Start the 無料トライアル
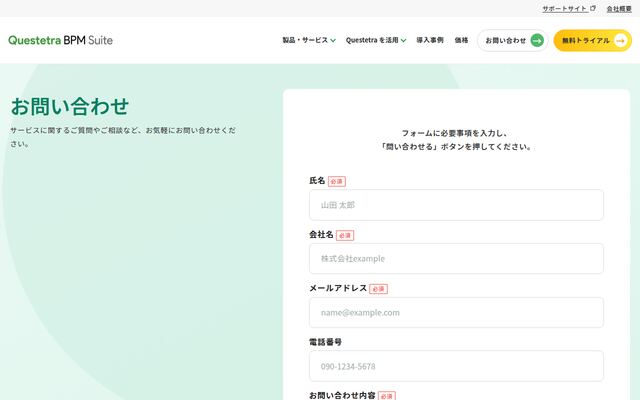 click(593, 40)
